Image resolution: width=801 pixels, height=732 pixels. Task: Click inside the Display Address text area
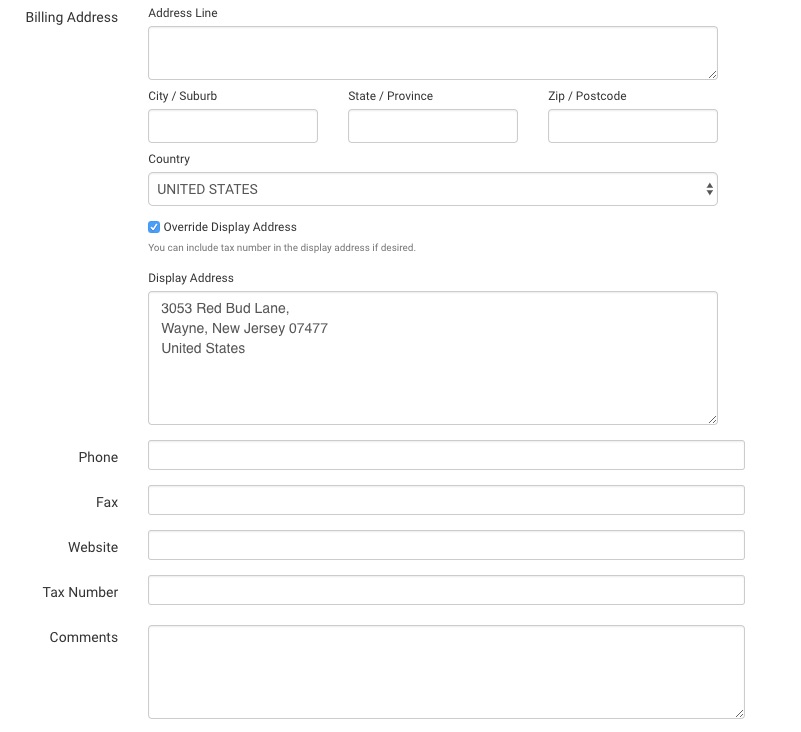point(433,358)
